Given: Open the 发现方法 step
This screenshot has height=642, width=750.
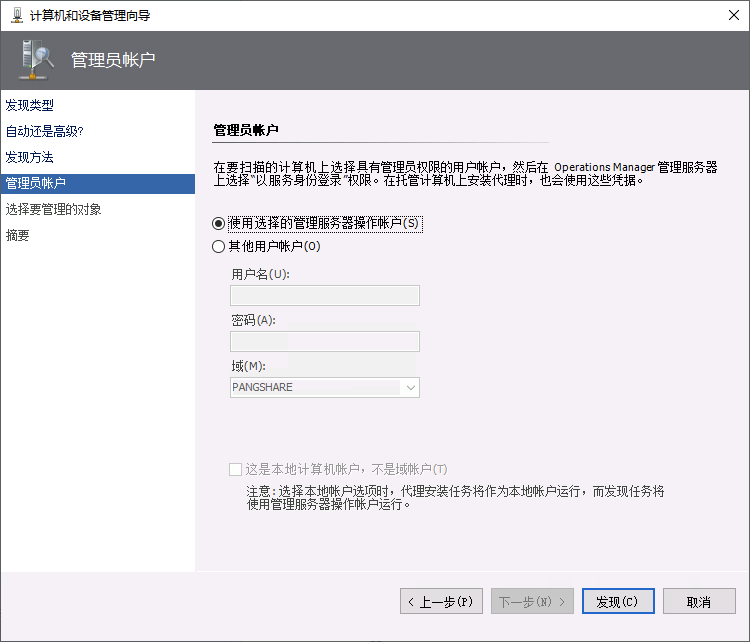Looking at the screenshot, I should click(29, 157).
